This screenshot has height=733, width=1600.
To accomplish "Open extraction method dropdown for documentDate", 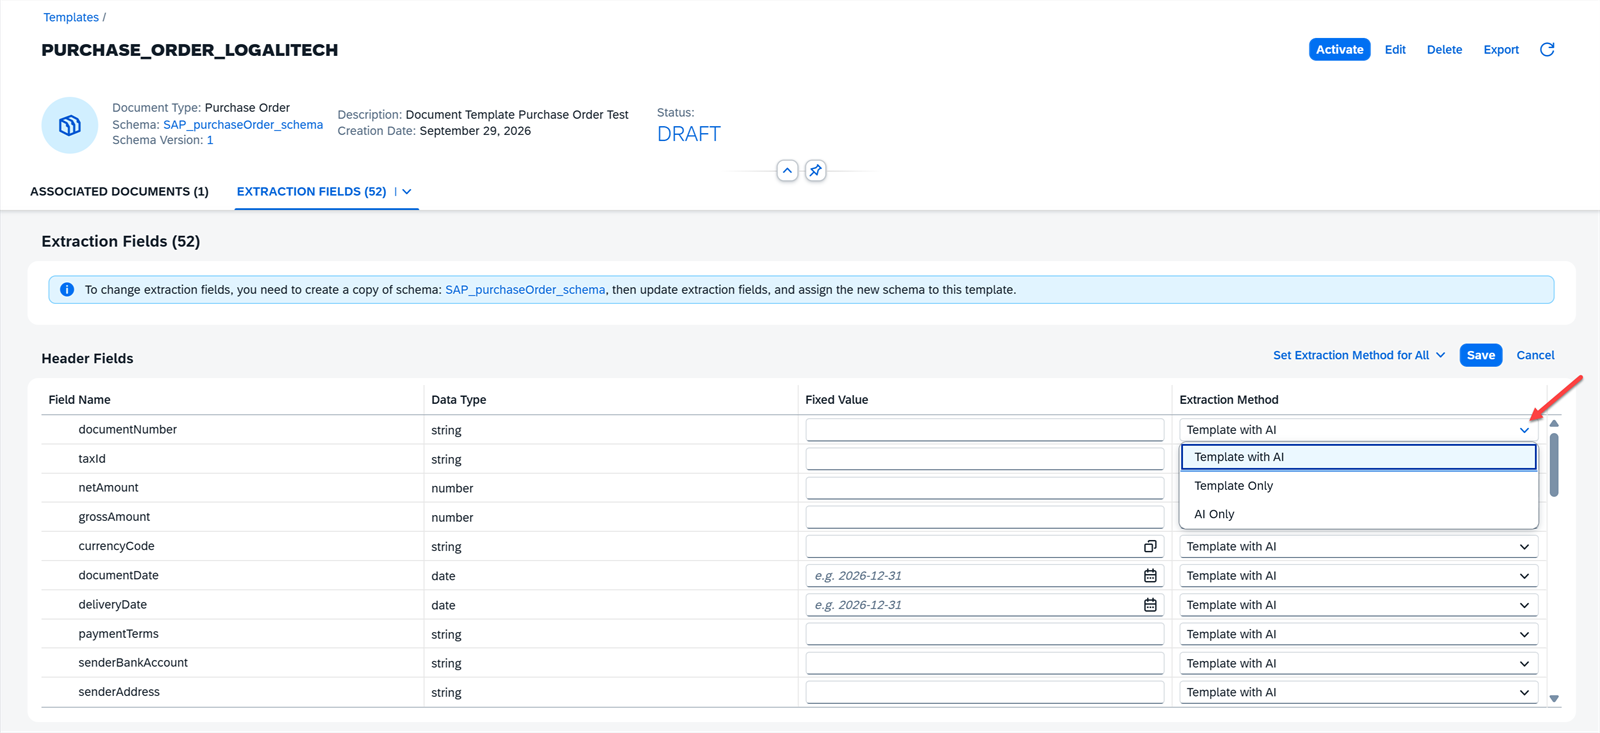I will click(x=1524, y=576).
